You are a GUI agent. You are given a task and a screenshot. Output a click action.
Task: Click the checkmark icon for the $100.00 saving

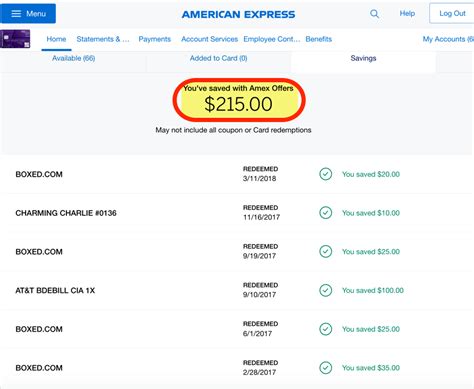pos(326,290)
